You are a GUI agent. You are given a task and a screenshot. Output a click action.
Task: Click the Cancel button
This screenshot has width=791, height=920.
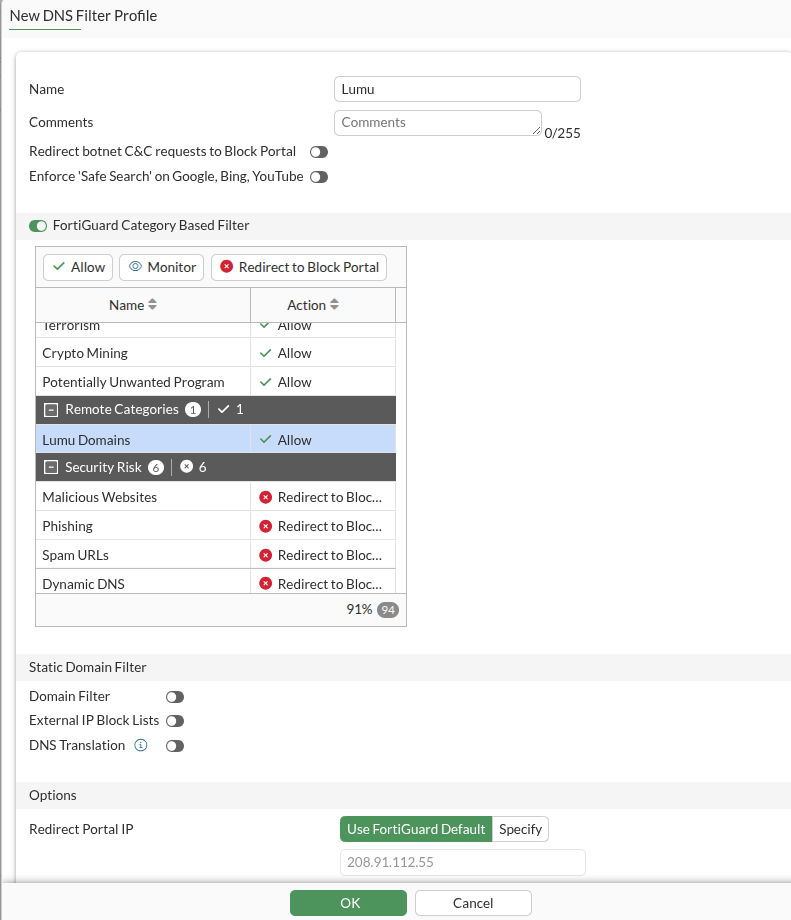pyautogui.click(x=473, y=903)
